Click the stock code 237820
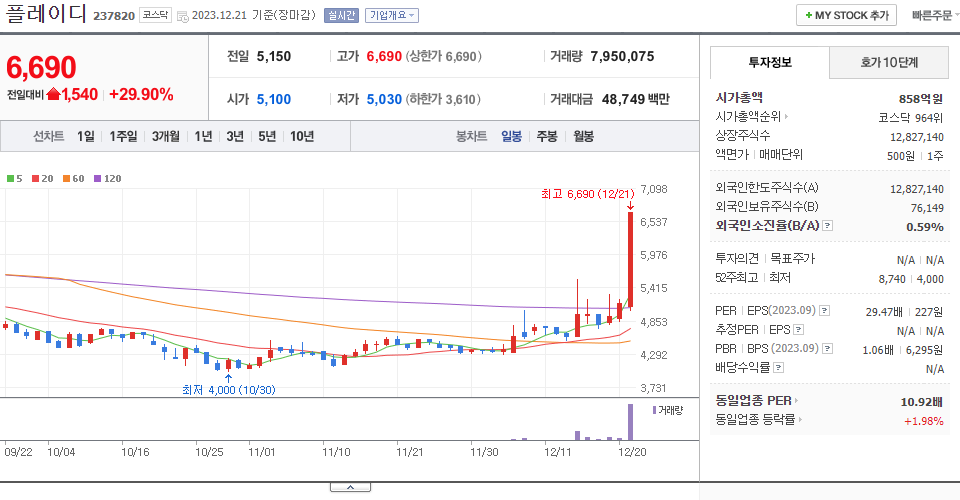The width and height of the screenshot is (960, 500). click(x=114, y=16)
